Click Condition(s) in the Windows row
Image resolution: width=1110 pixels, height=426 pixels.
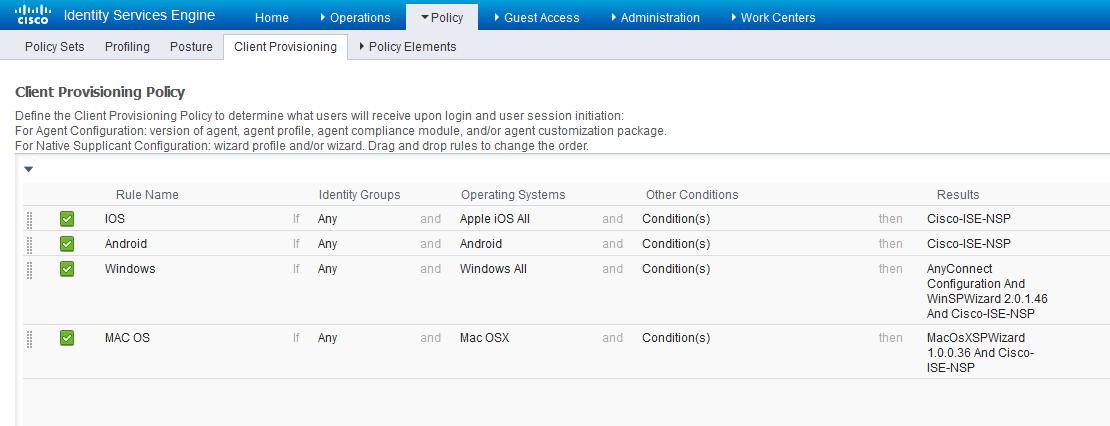click(676, 270)
